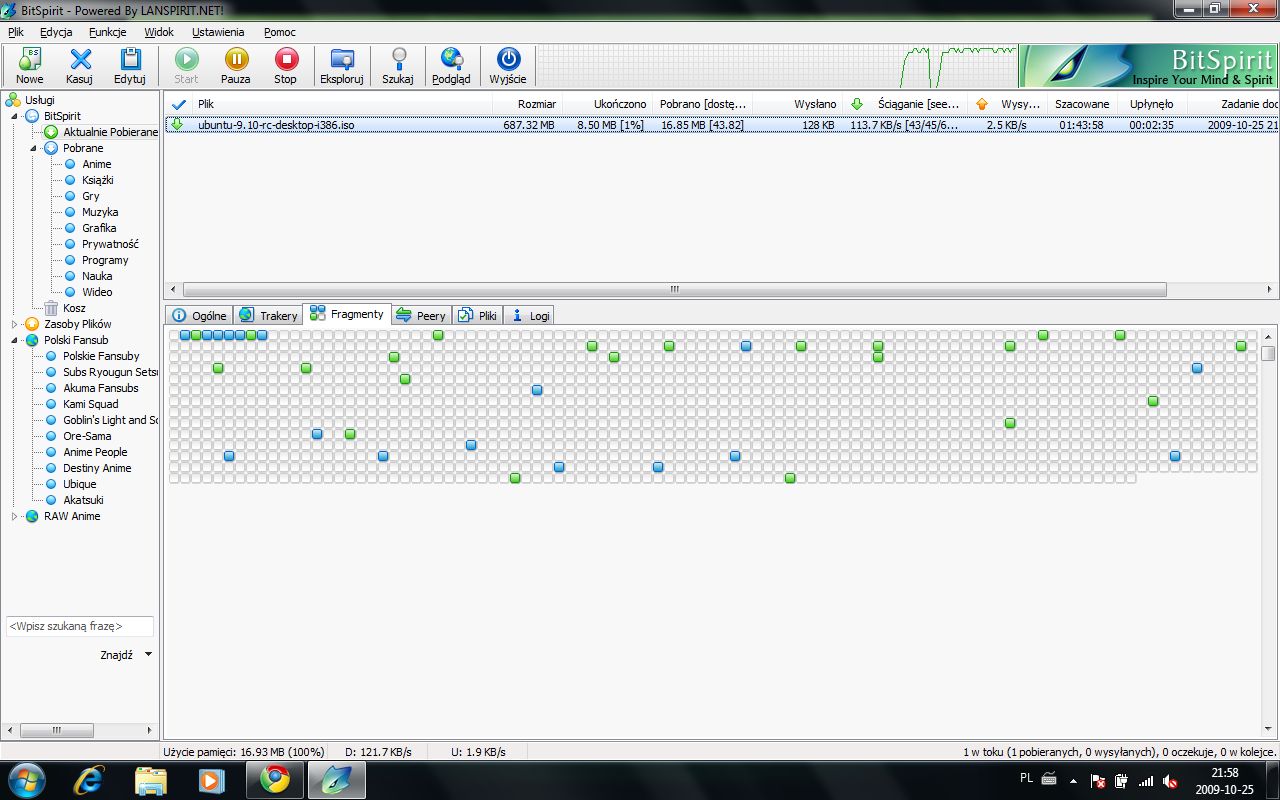Open Internet Explorer from the taskbar
This screenshot has height=800, width=1280.
pos(89,779)
